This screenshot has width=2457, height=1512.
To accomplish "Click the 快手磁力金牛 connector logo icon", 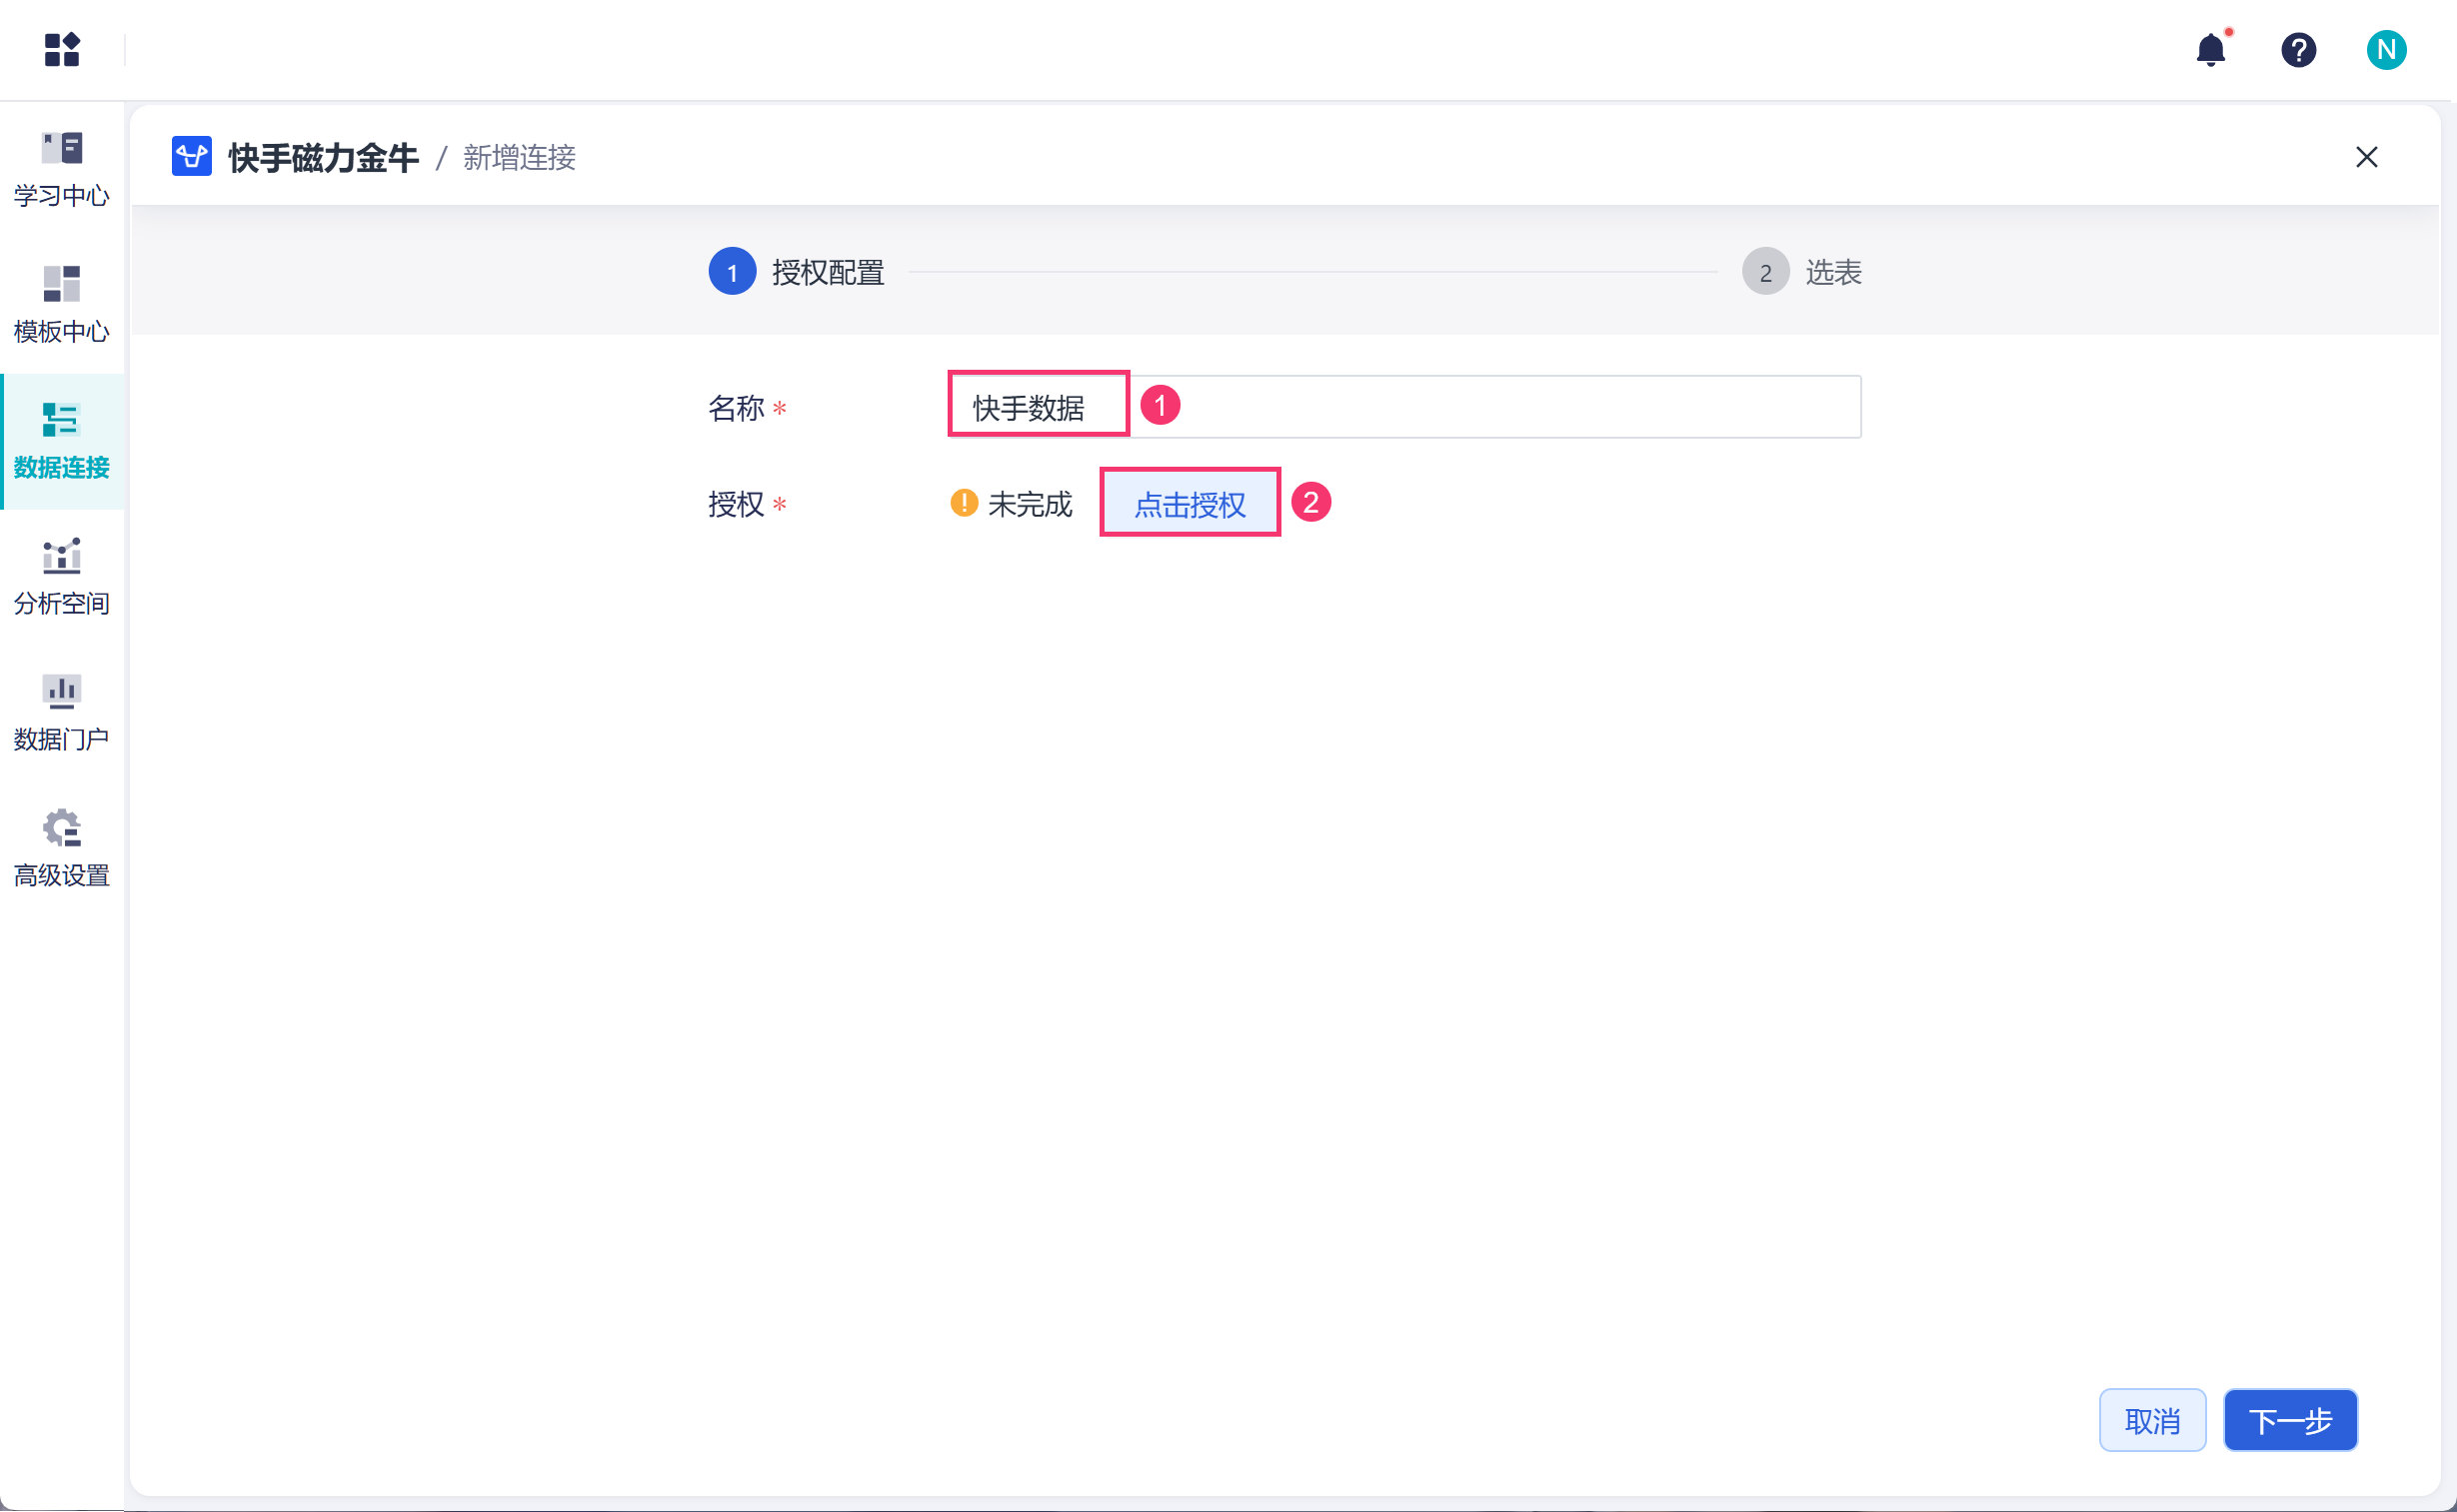I will coord(191,156).
